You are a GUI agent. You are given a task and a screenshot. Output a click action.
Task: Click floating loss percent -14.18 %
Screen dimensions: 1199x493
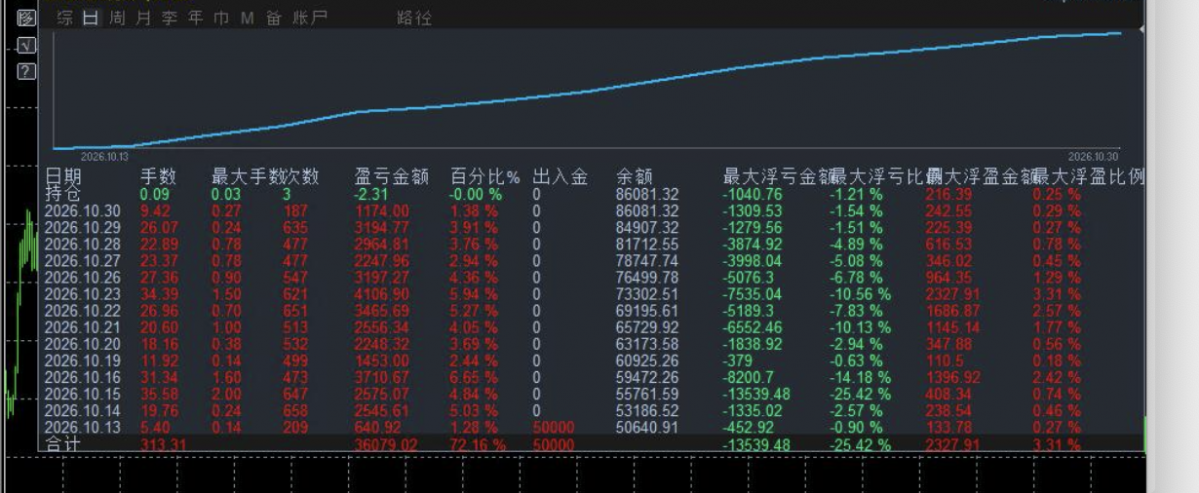point(860,378)
